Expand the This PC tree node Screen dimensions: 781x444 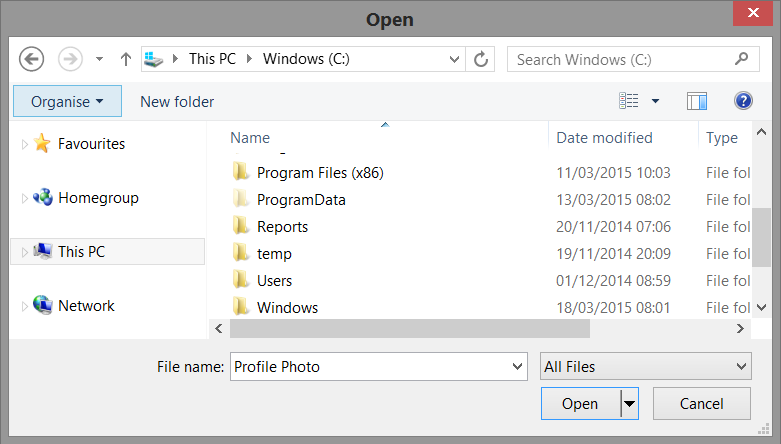[25, 252]
